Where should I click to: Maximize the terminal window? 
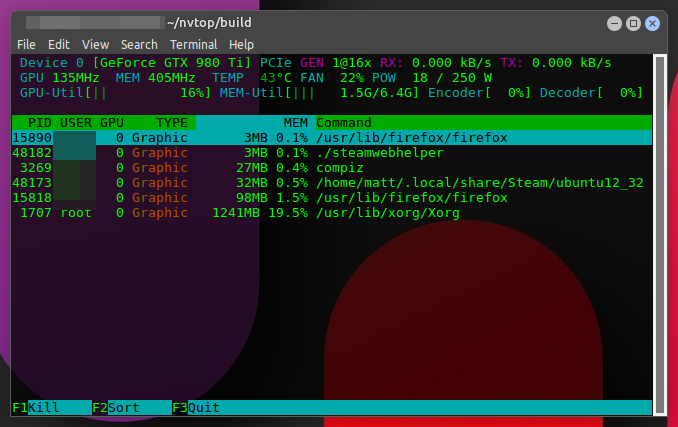tap(633, 22)
